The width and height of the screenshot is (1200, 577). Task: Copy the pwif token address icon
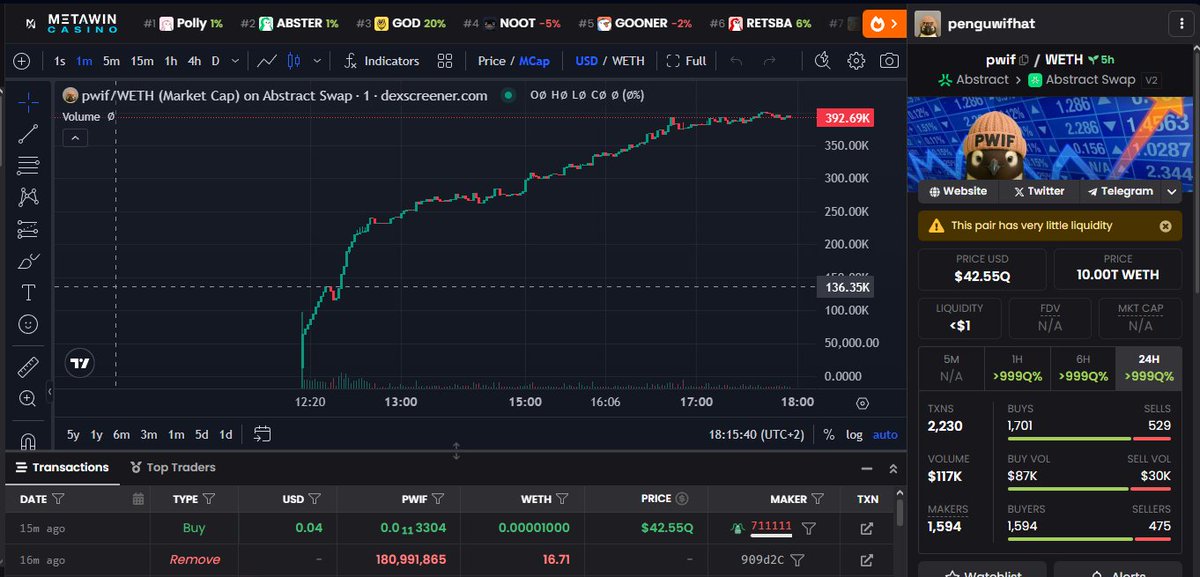point(1023,60)
